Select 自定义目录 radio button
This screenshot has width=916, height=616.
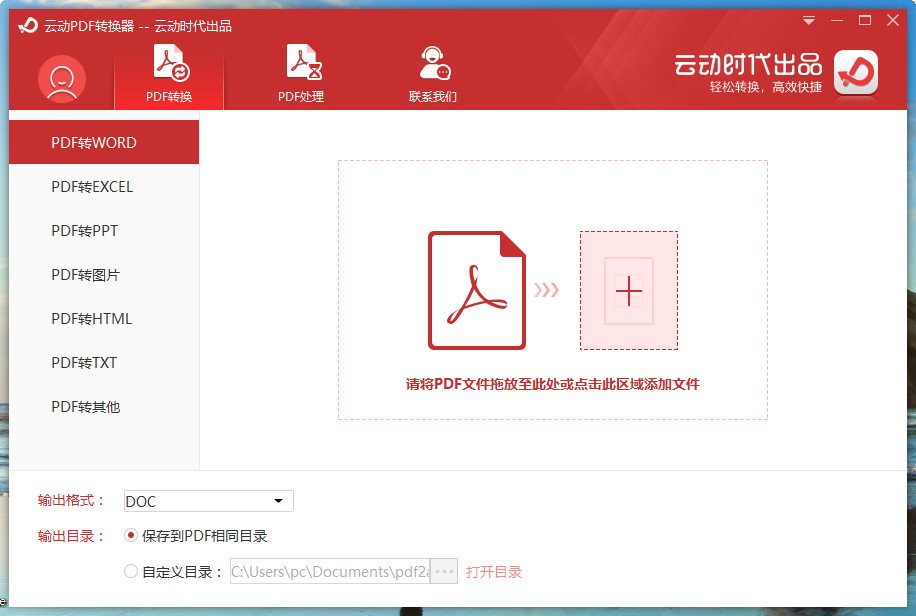(x=131, y=571)
